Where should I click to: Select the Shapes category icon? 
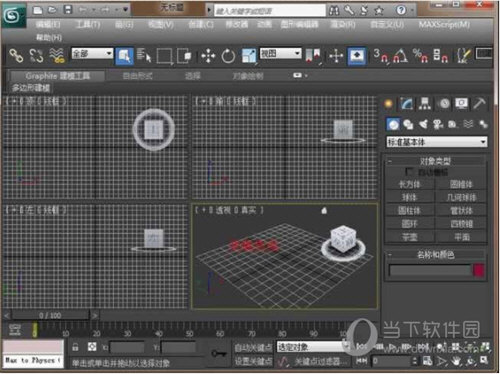[408, 124]
